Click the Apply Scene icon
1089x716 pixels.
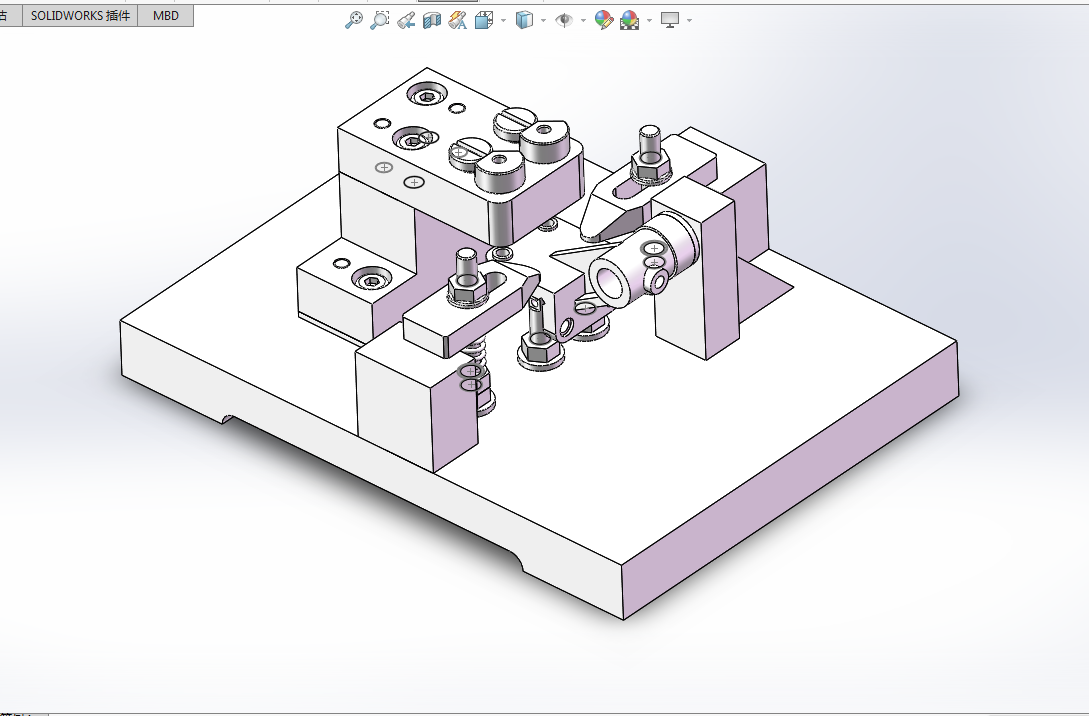[630, 20]
